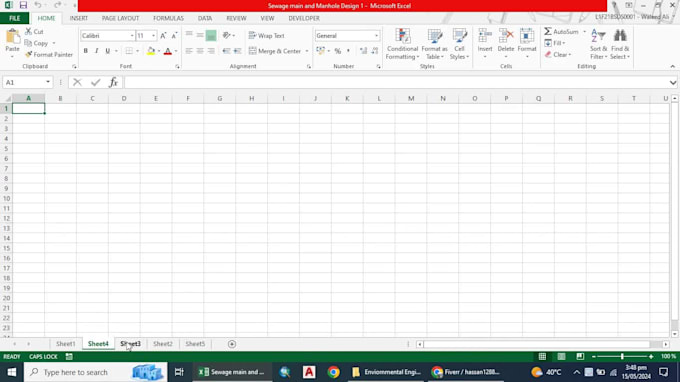Switch to Page Layout view in status bar

click(561, 356)
